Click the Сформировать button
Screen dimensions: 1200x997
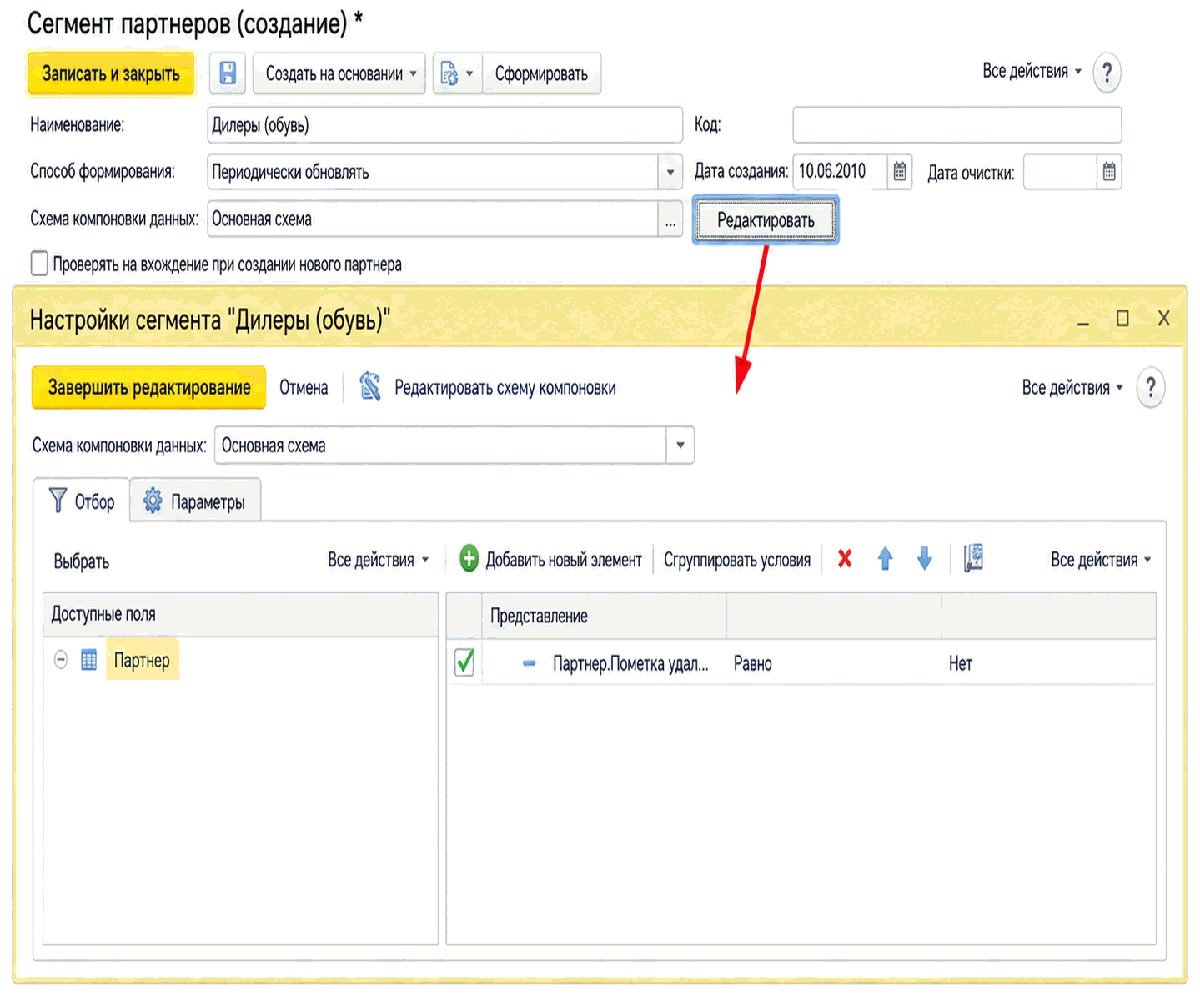click(x=541, y=73)
